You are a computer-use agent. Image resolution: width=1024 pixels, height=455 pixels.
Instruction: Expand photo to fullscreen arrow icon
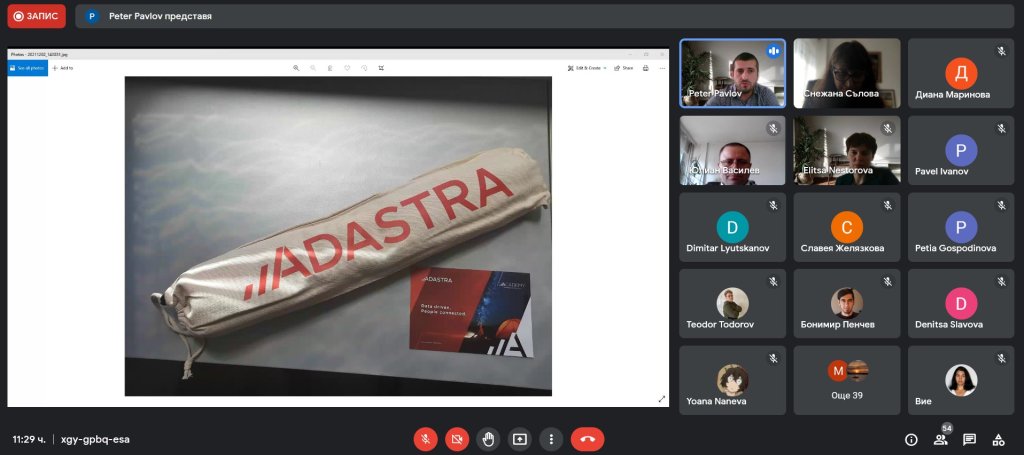(662, 399)
